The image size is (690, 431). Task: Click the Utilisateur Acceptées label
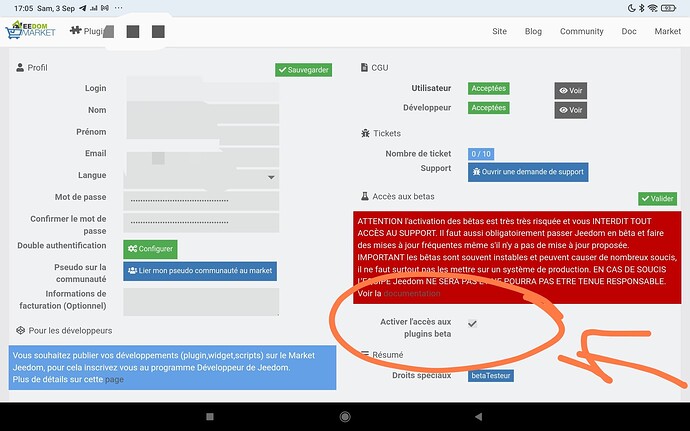[488, 88]
